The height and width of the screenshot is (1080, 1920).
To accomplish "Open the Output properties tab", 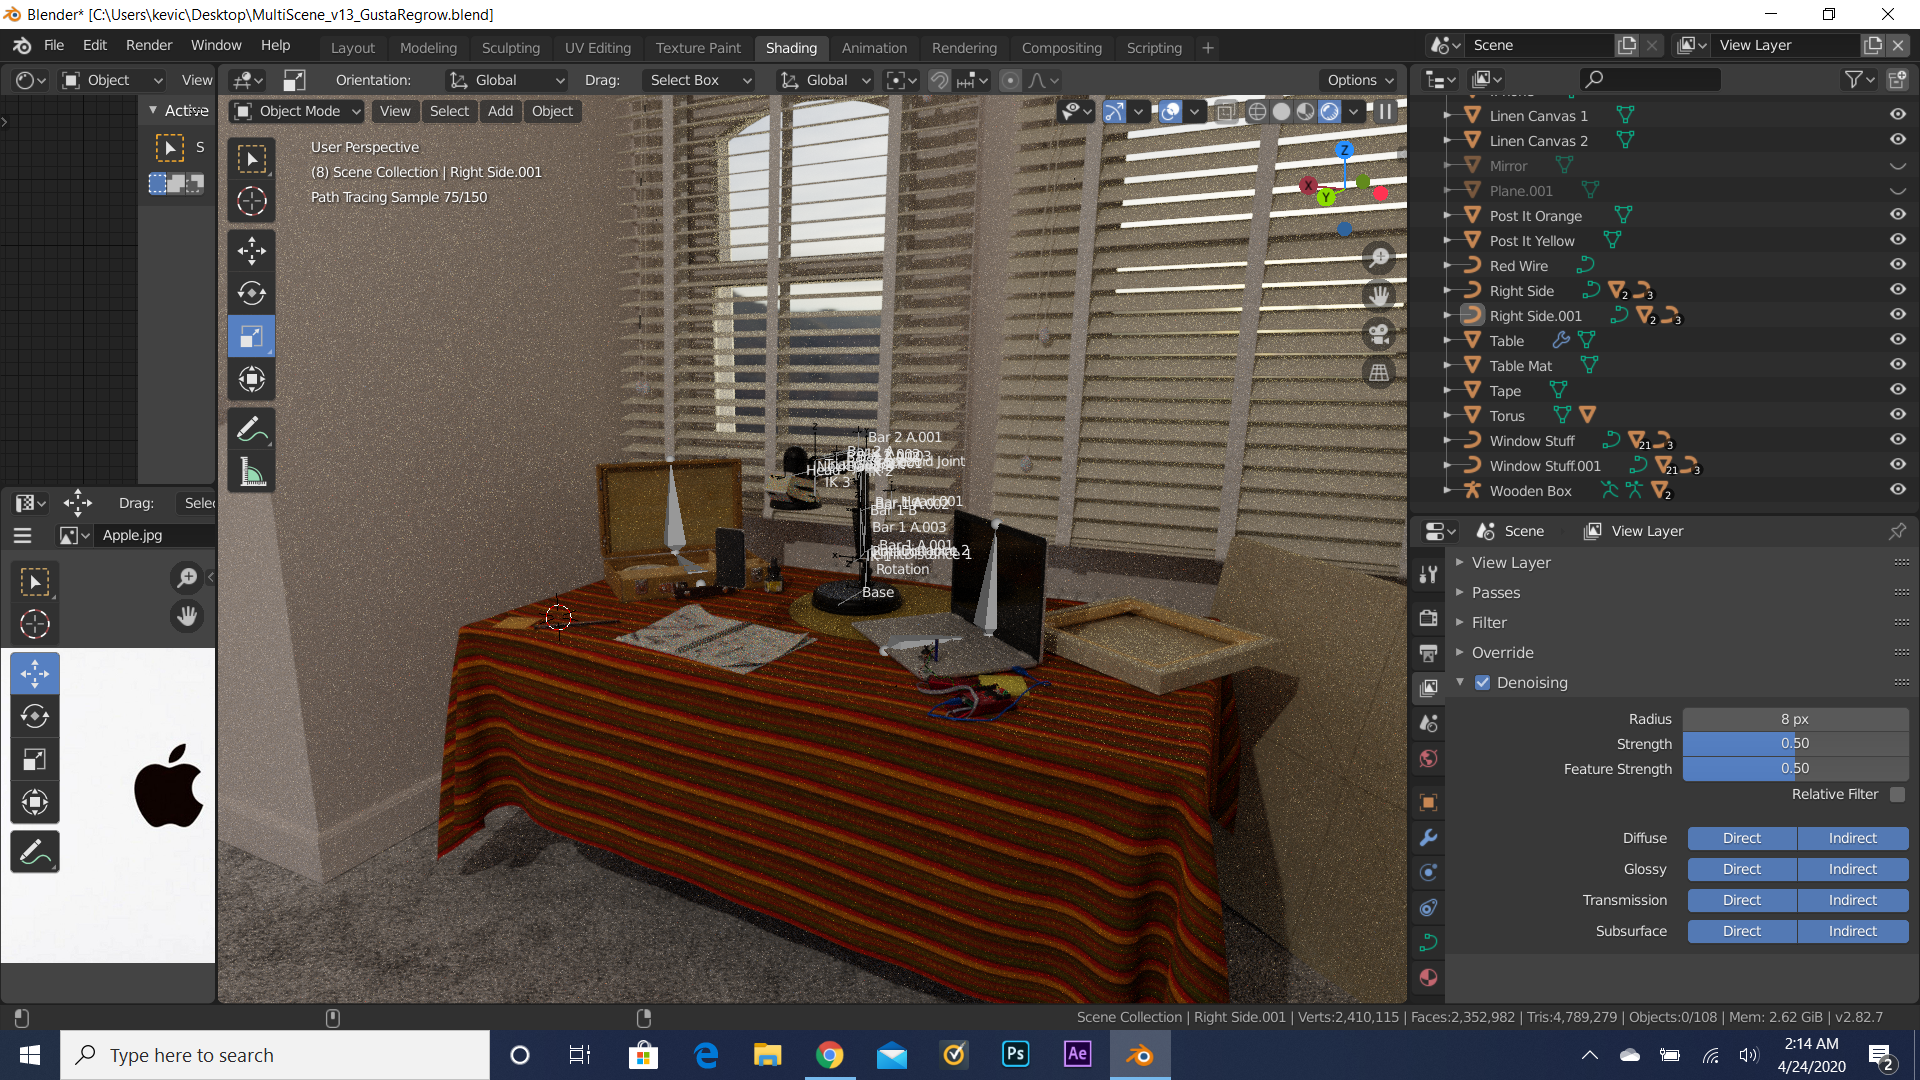I will pyautogui.click(x=1428, y=653).
